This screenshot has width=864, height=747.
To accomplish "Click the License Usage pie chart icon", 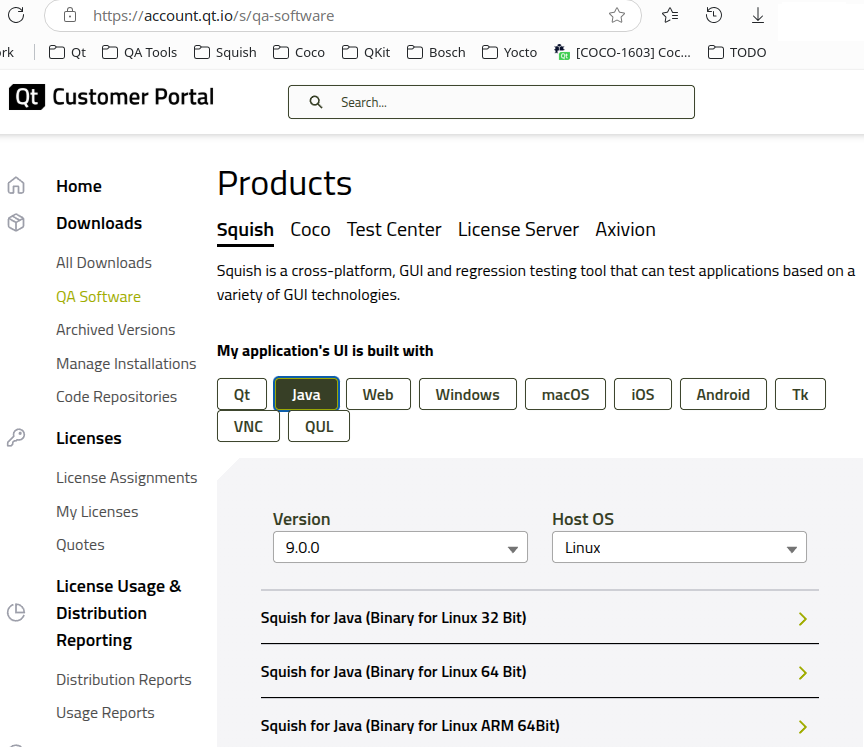I will [16, 613].
